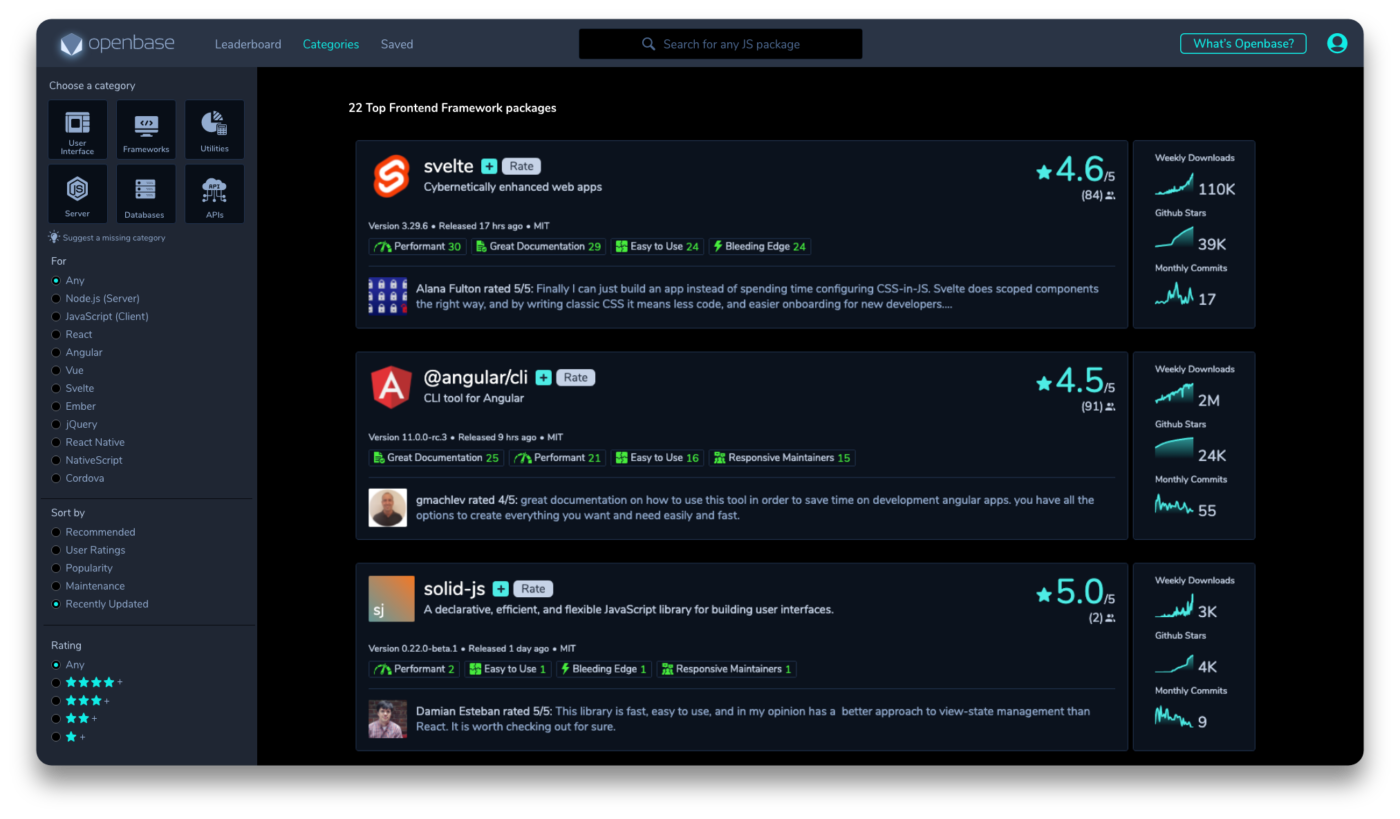Sort by Recommended
This screenshot has width=1400, height=819.
point(93,533)
